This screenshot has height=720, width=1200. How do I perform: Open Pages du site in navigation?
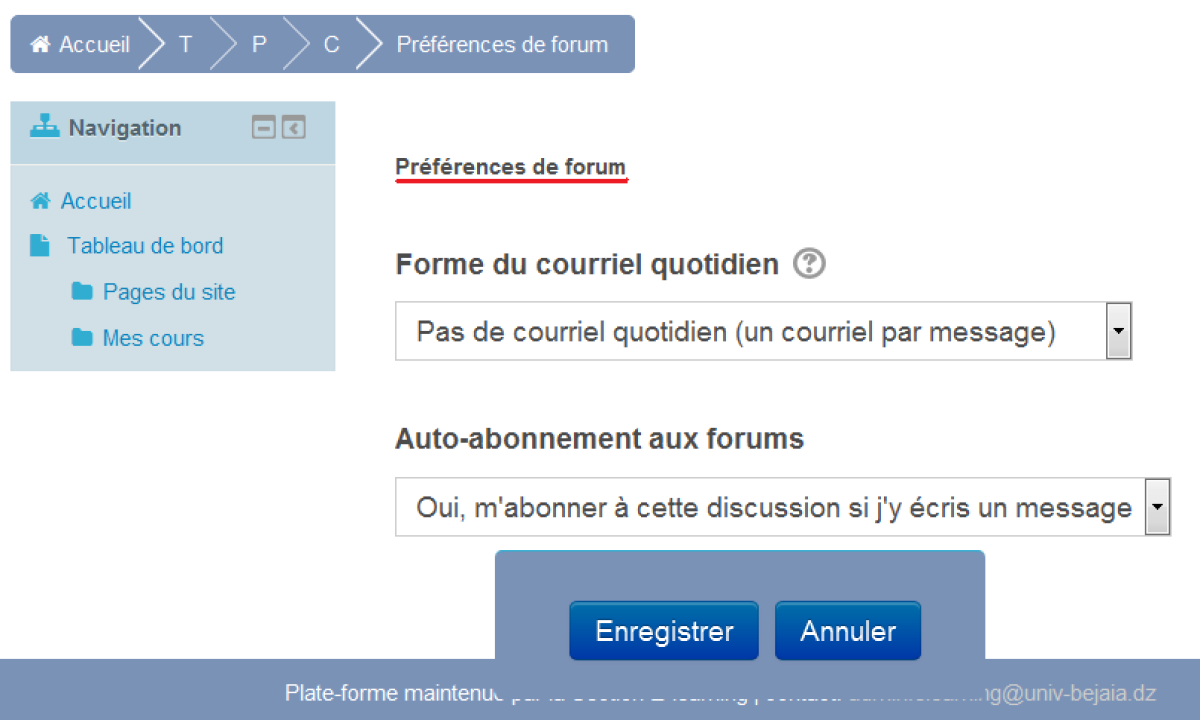169,292
